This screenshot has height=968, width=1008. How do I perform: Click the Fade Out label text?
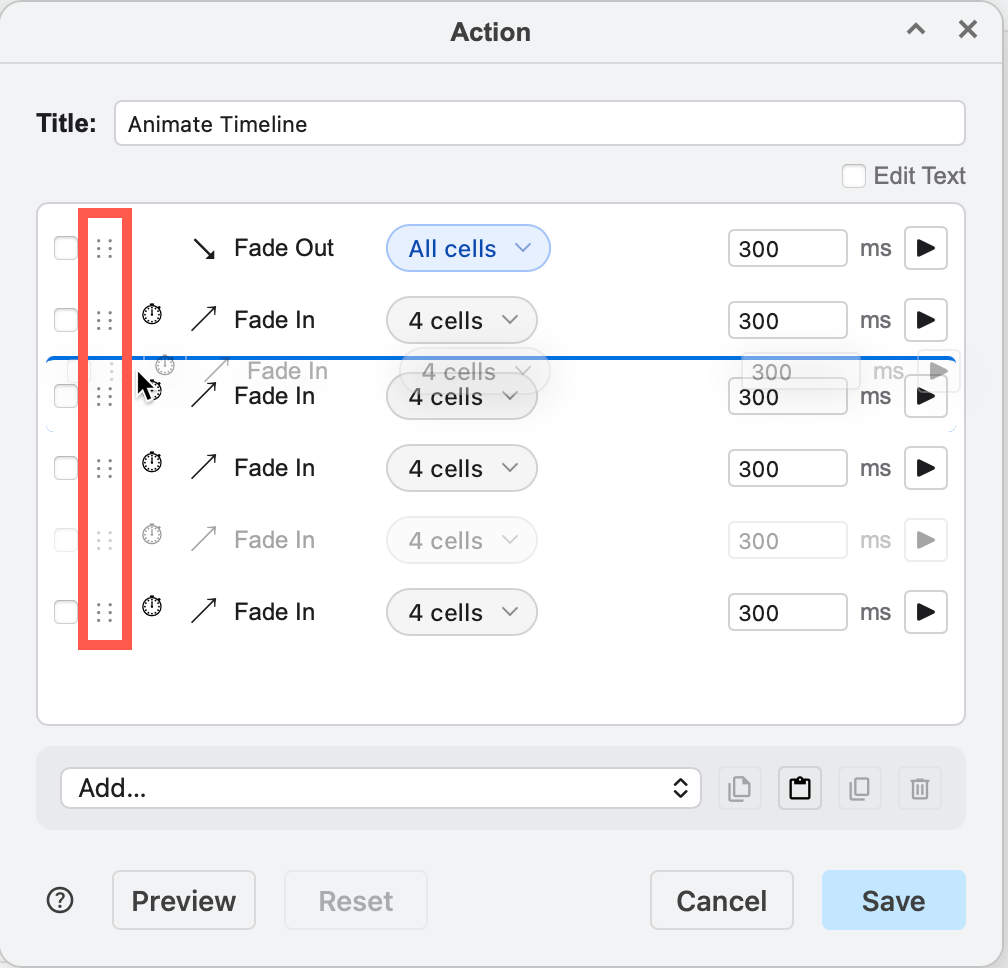(x=284, y=248)
